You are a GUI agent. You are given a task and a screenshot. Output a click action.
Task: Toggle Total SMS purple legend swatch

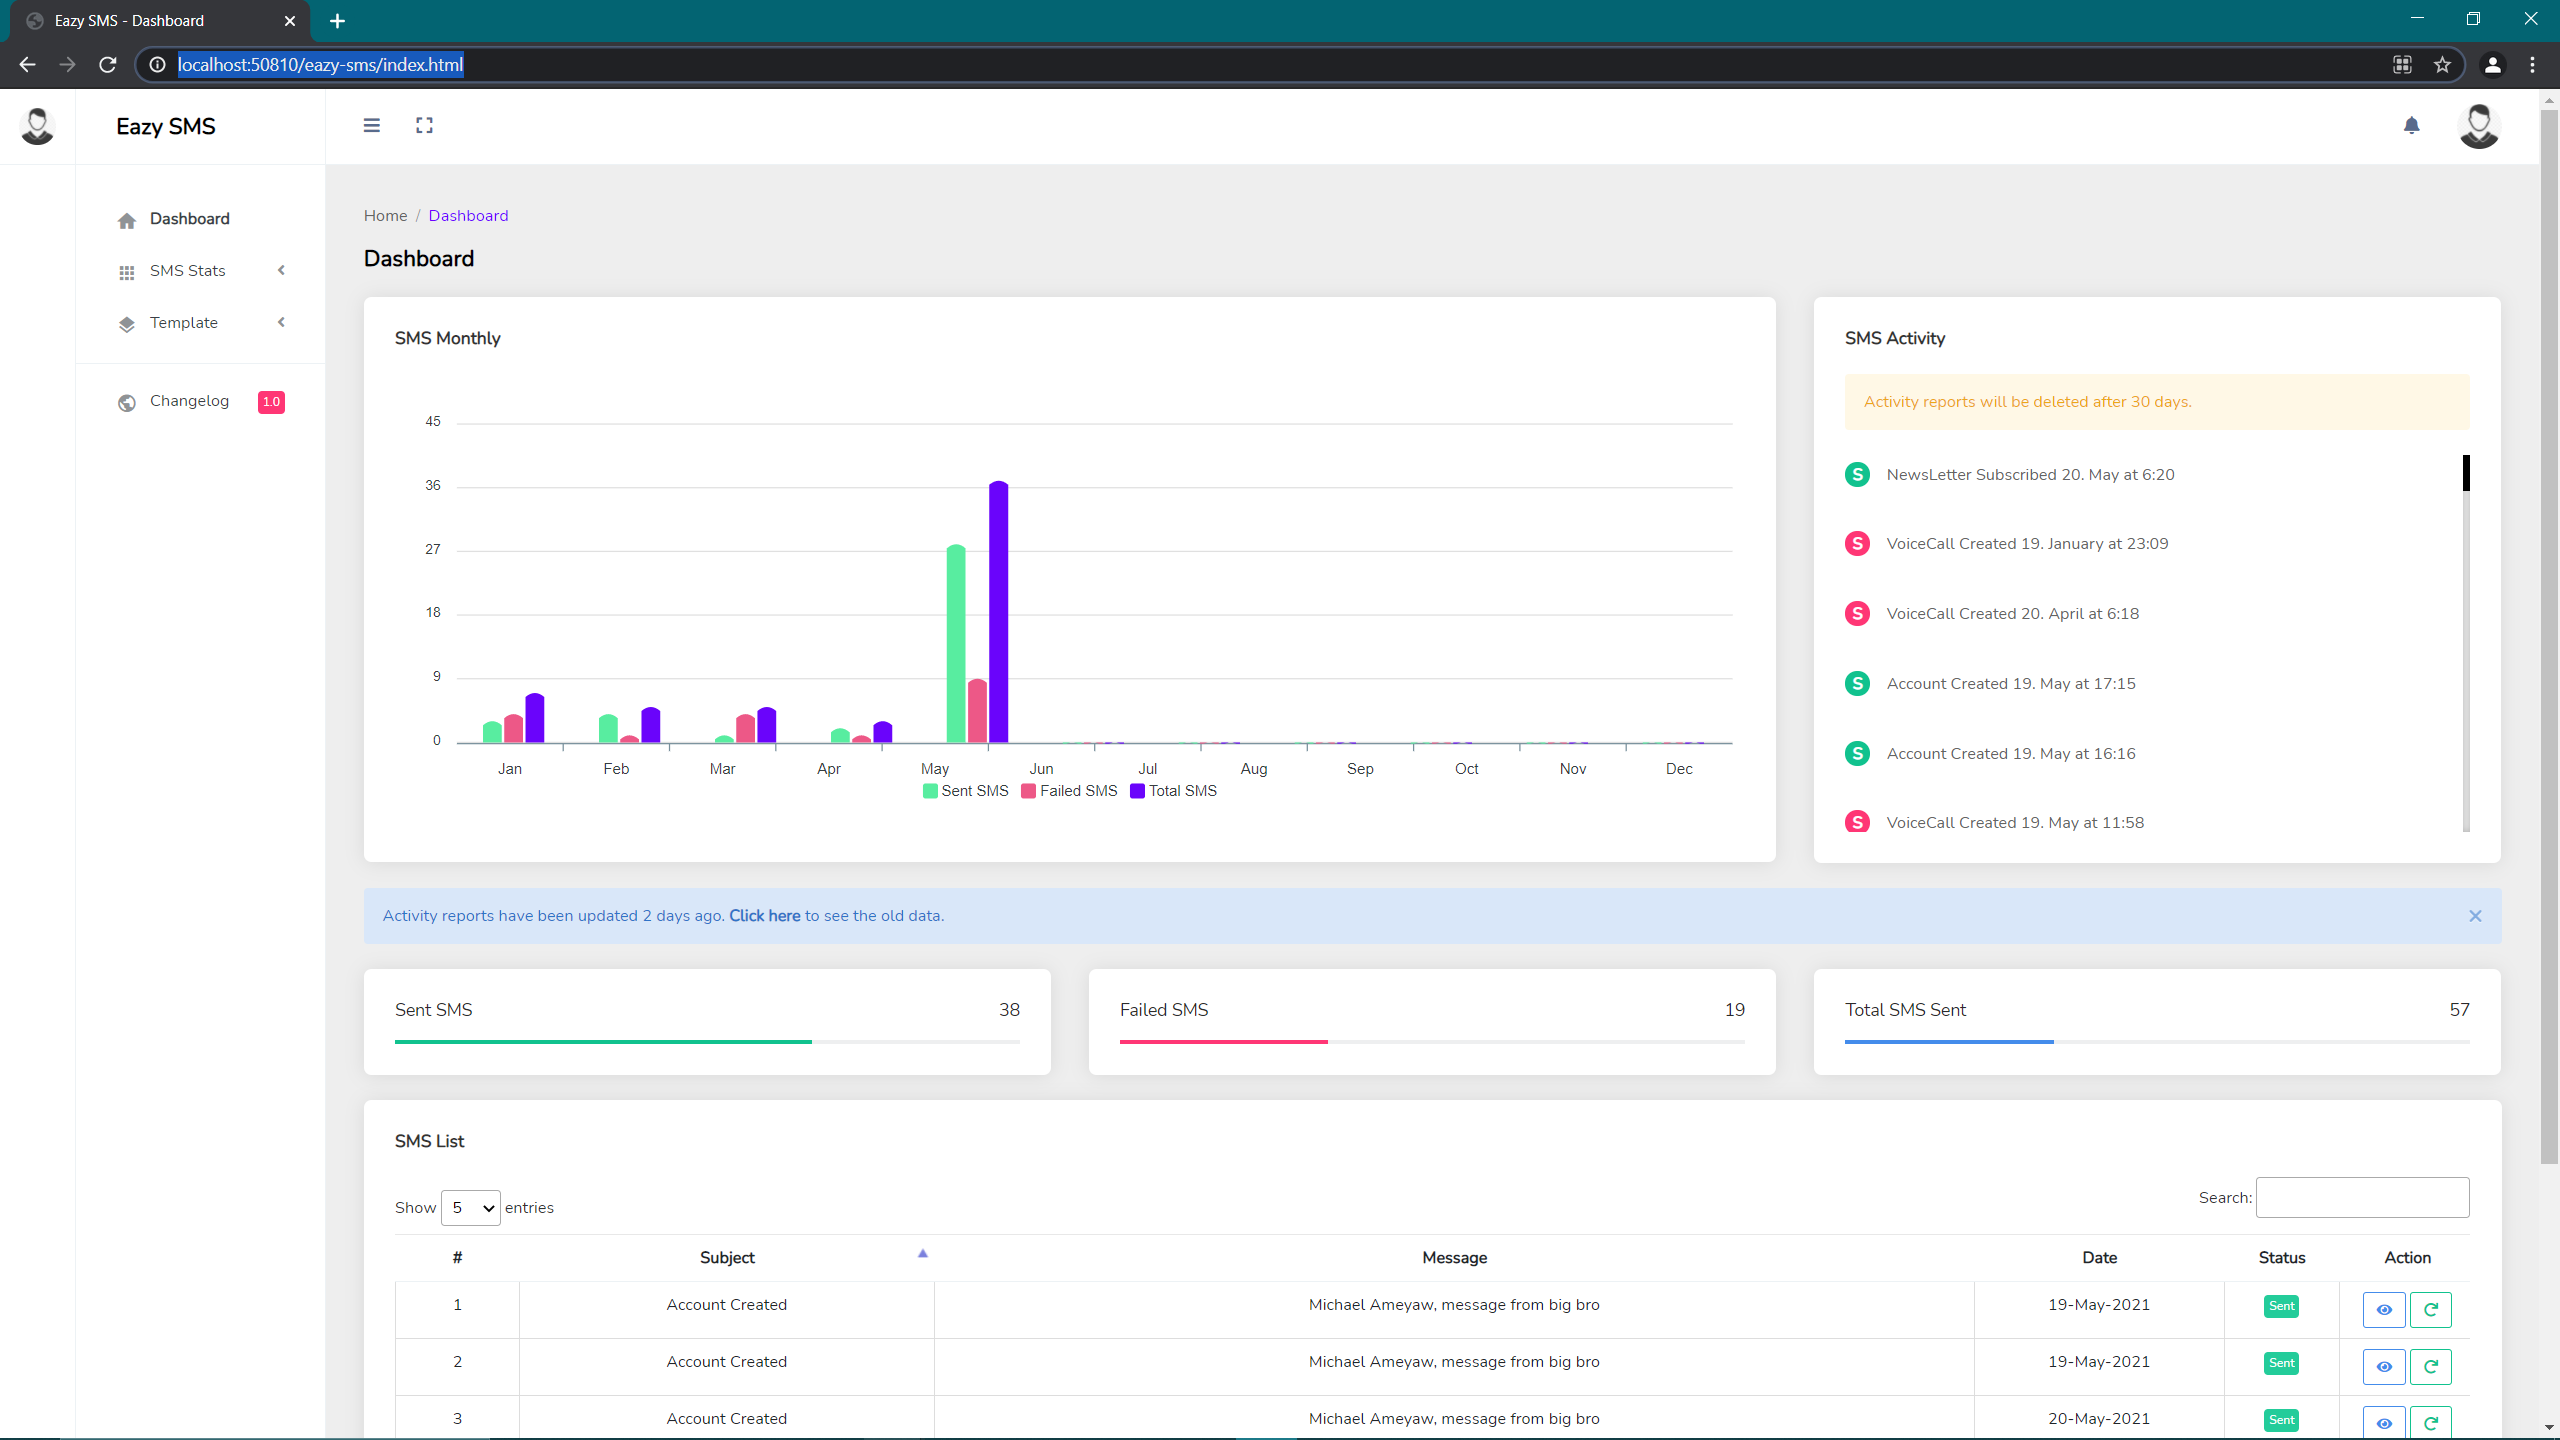pos(1137,791)
